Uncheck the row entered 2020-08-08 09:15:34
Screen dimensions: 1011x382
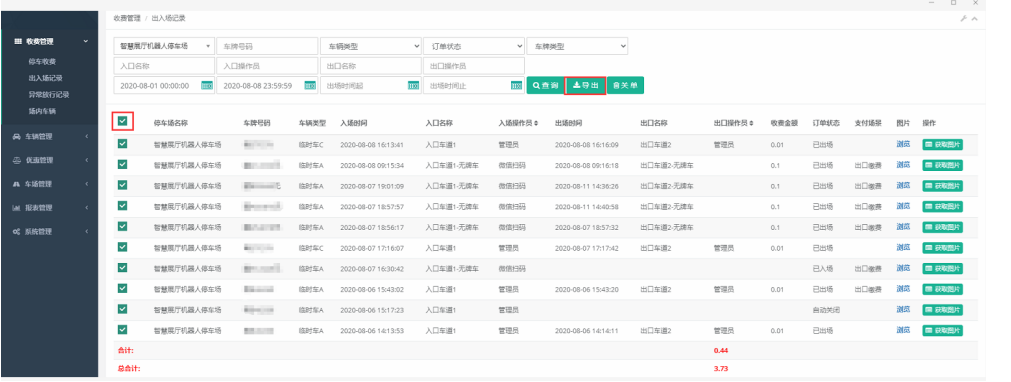[123, 165]
